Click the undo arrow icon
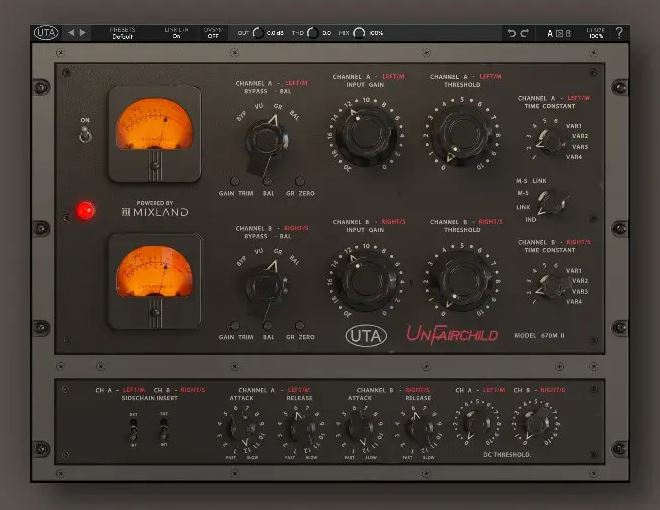 click(511, 33)
